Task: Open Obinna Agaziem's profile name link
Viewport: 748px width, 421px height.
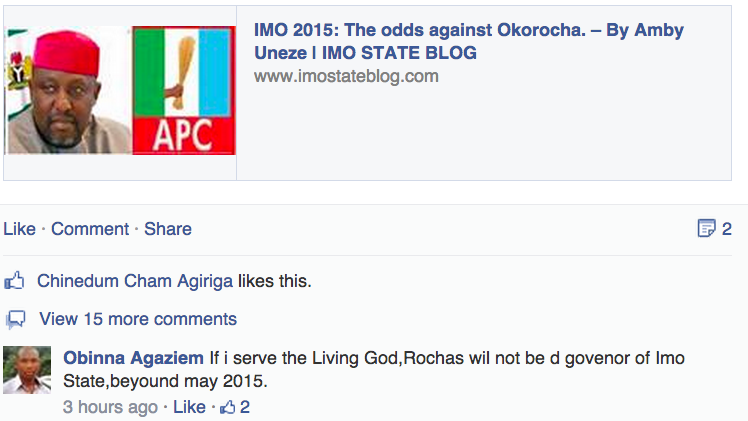Action: pos(133,358)
